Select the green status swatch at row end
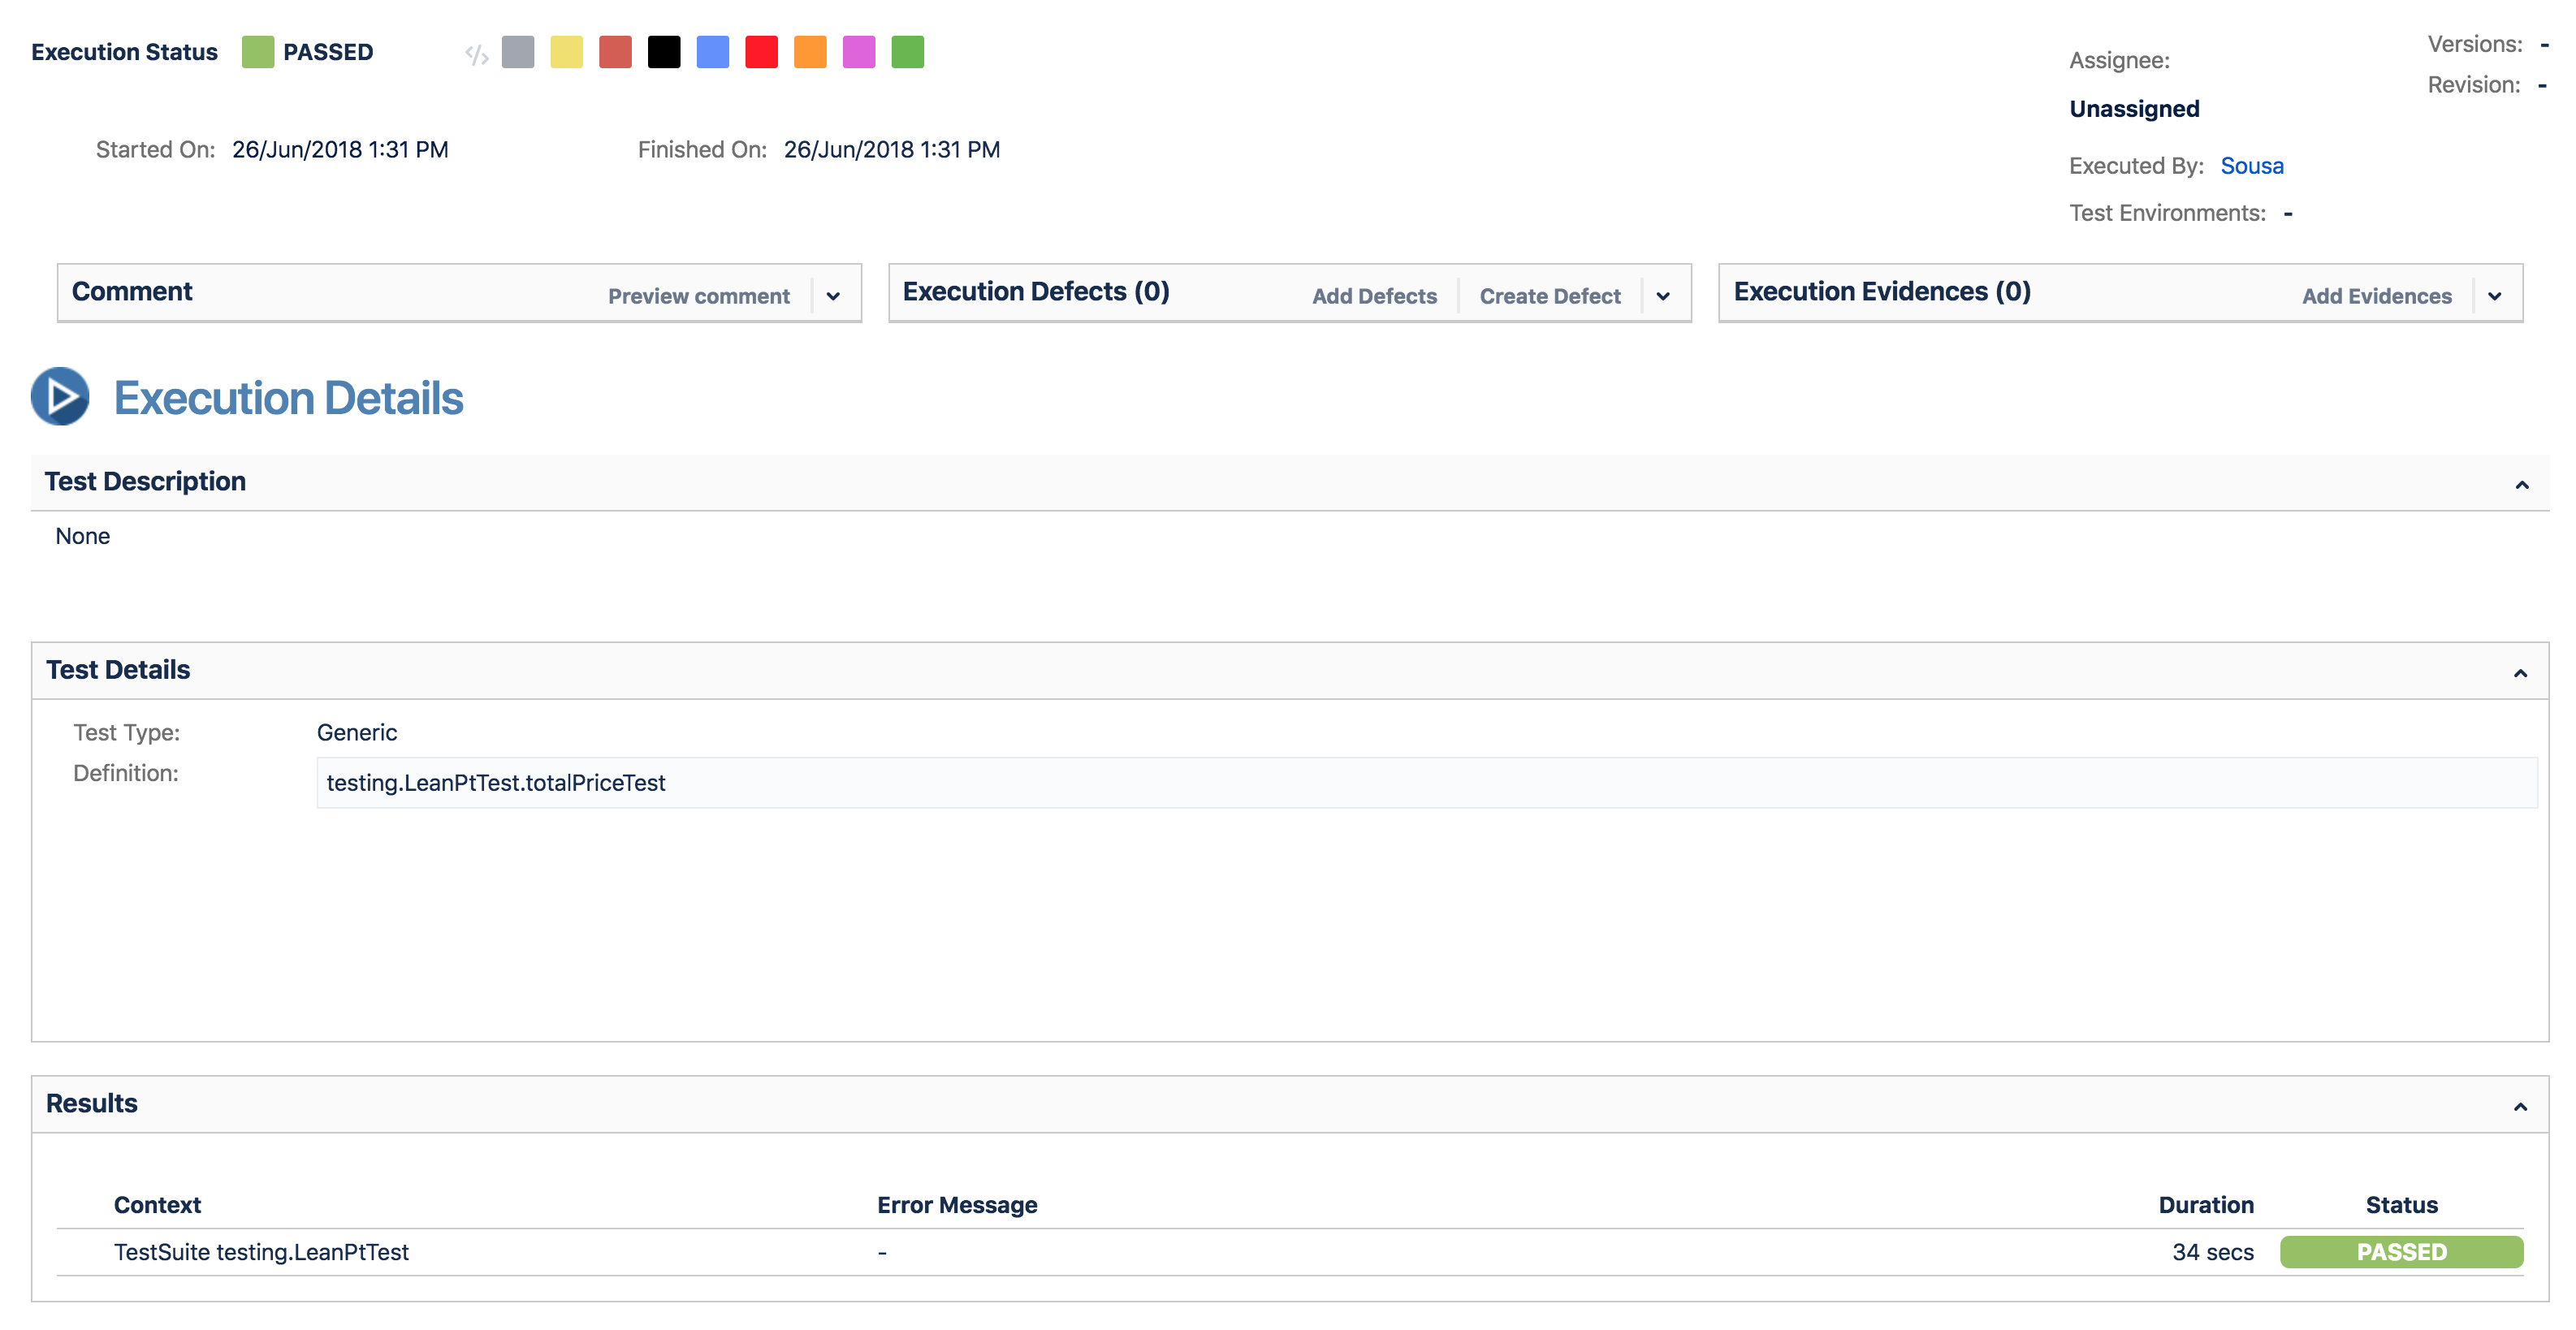 point(908,52)
